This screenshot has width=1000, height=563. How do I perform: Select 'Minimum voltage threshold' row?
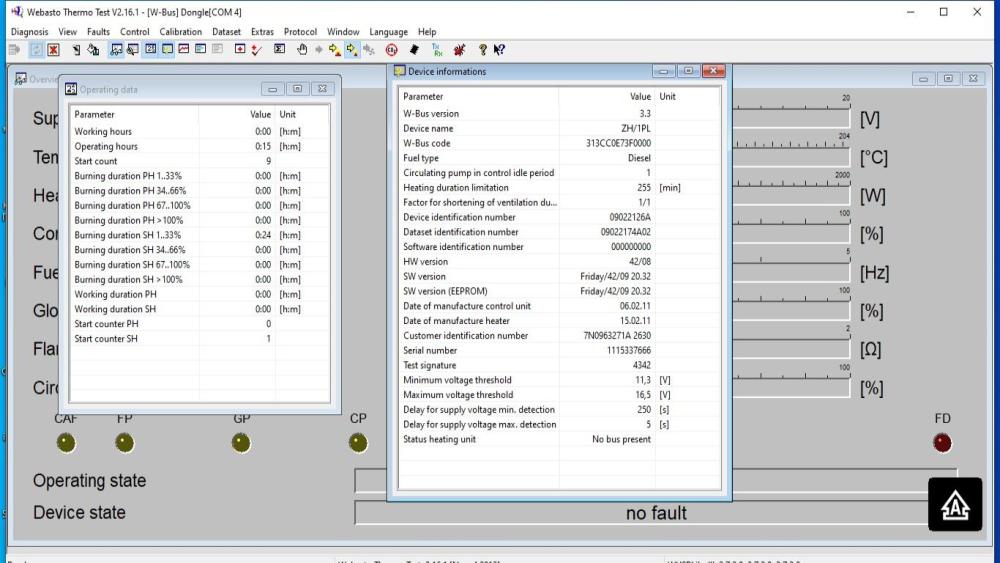(559, 380)
